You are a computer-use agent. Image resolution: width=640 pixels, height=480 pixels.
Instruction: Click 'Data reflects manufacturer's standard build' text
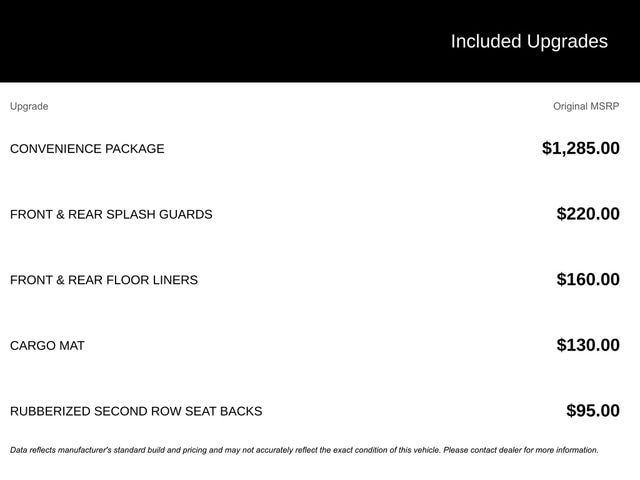(88, 450)
